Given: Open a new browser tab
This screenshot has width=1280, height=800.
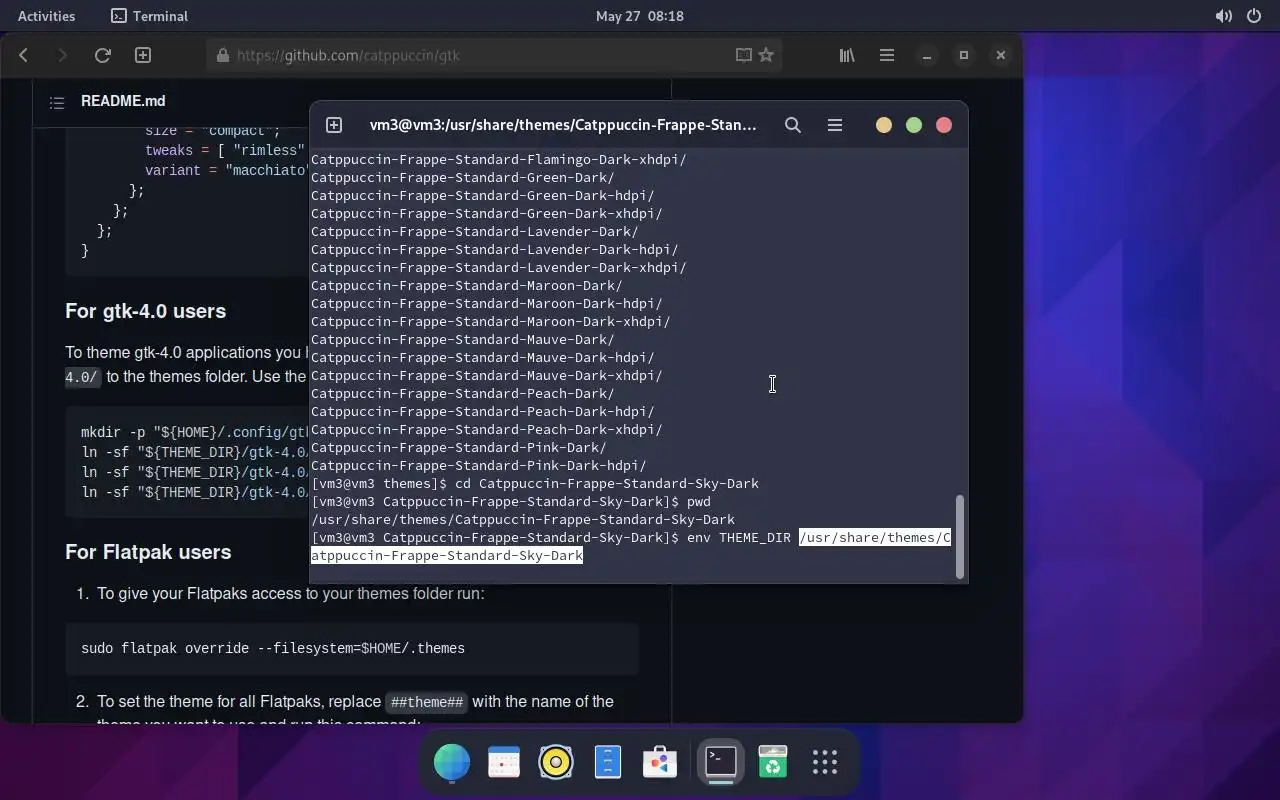Looking at the screenshot, I should point(143,56).
